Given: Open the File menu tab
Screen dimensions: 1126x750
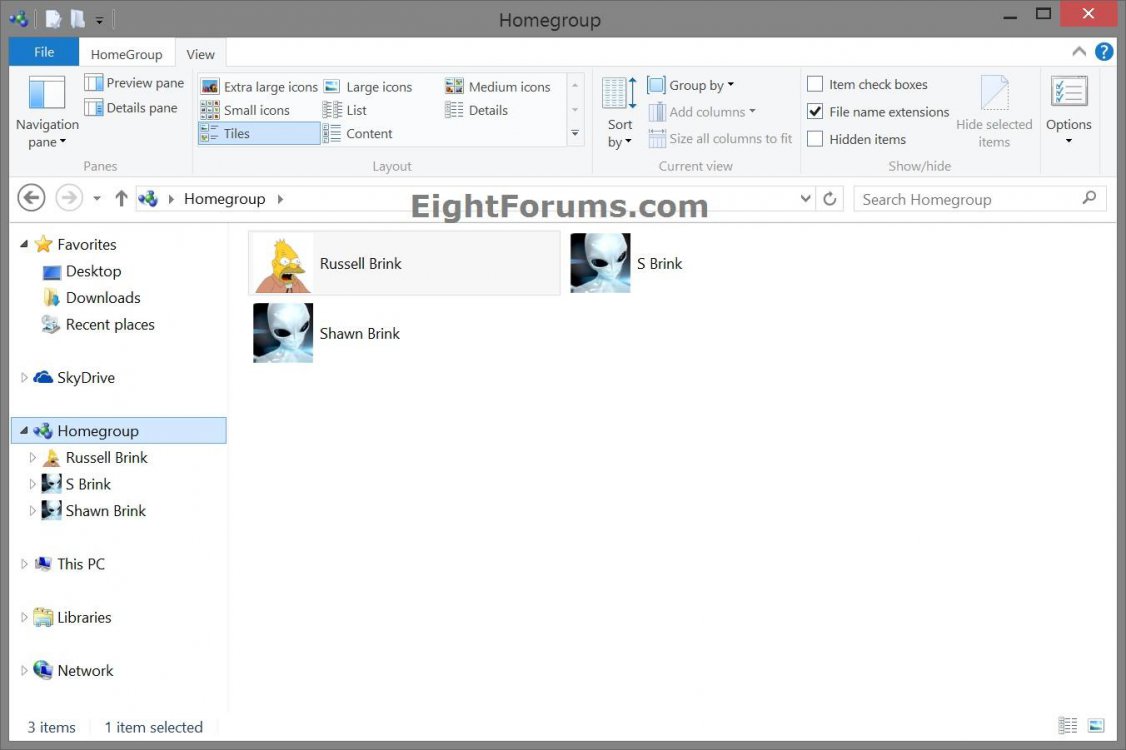Looking at the screenshot, I should 44,52.
